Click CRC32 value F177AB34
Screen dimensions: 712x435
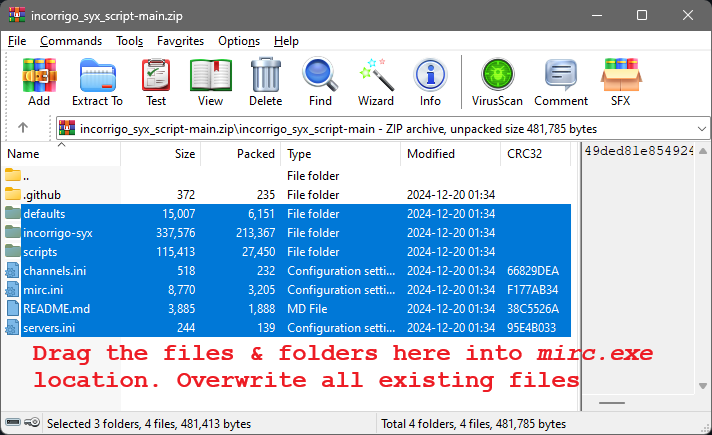click(x=533, y=290)
